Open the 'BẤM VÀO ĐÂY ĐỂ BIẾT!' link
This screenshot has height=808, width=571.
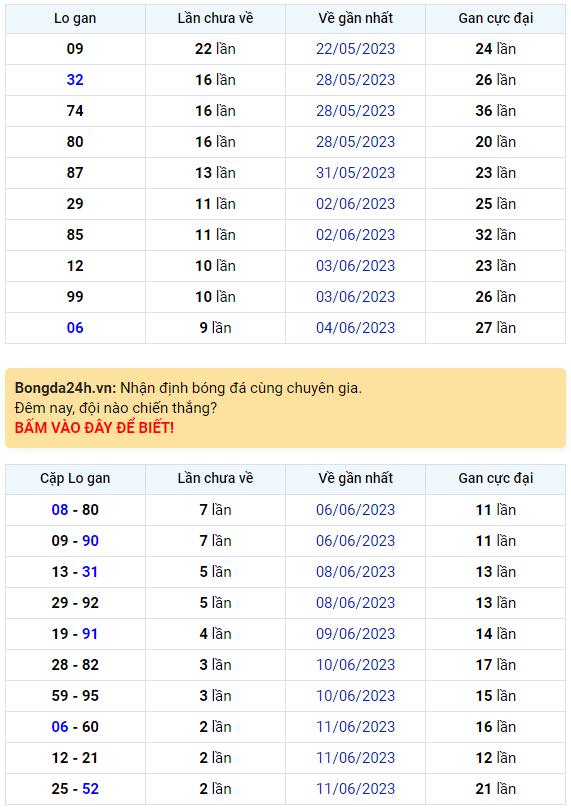(x=94, y=428)
